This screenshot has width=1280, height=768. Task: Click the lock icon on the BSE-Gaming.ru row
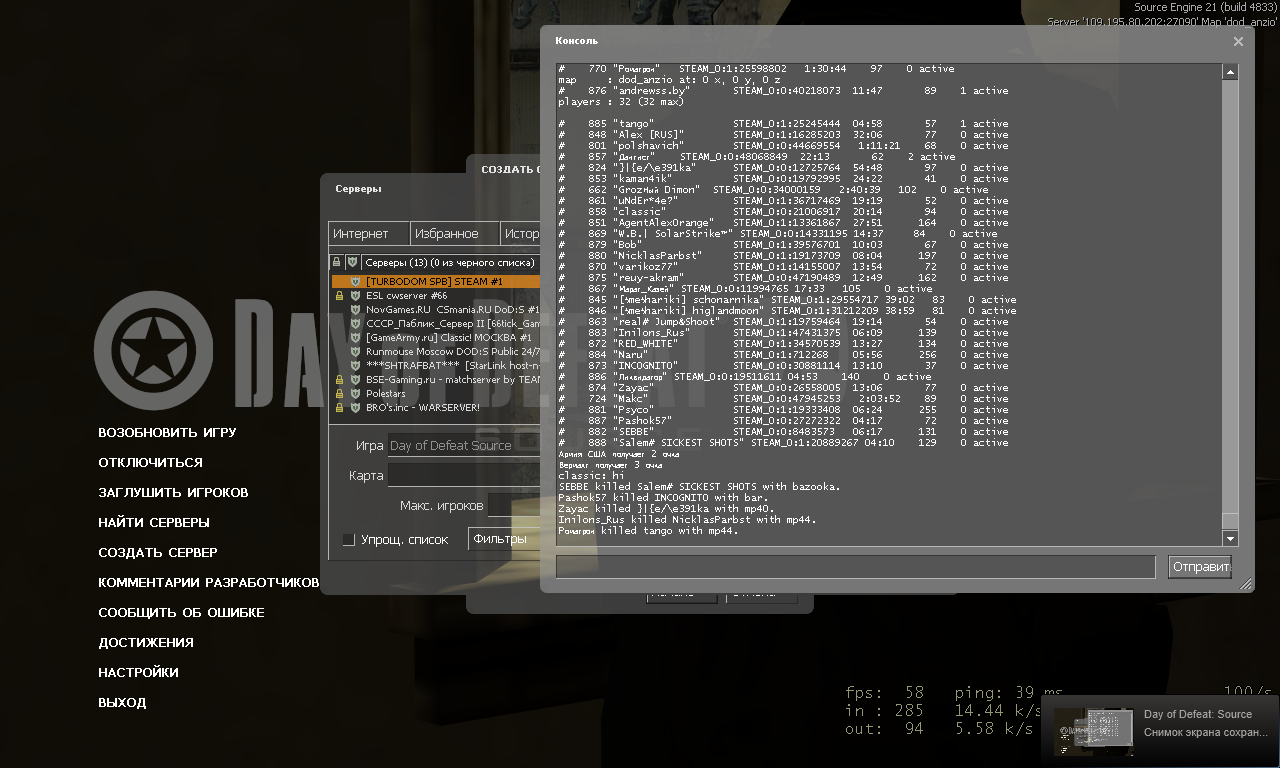tap(340, 380)
